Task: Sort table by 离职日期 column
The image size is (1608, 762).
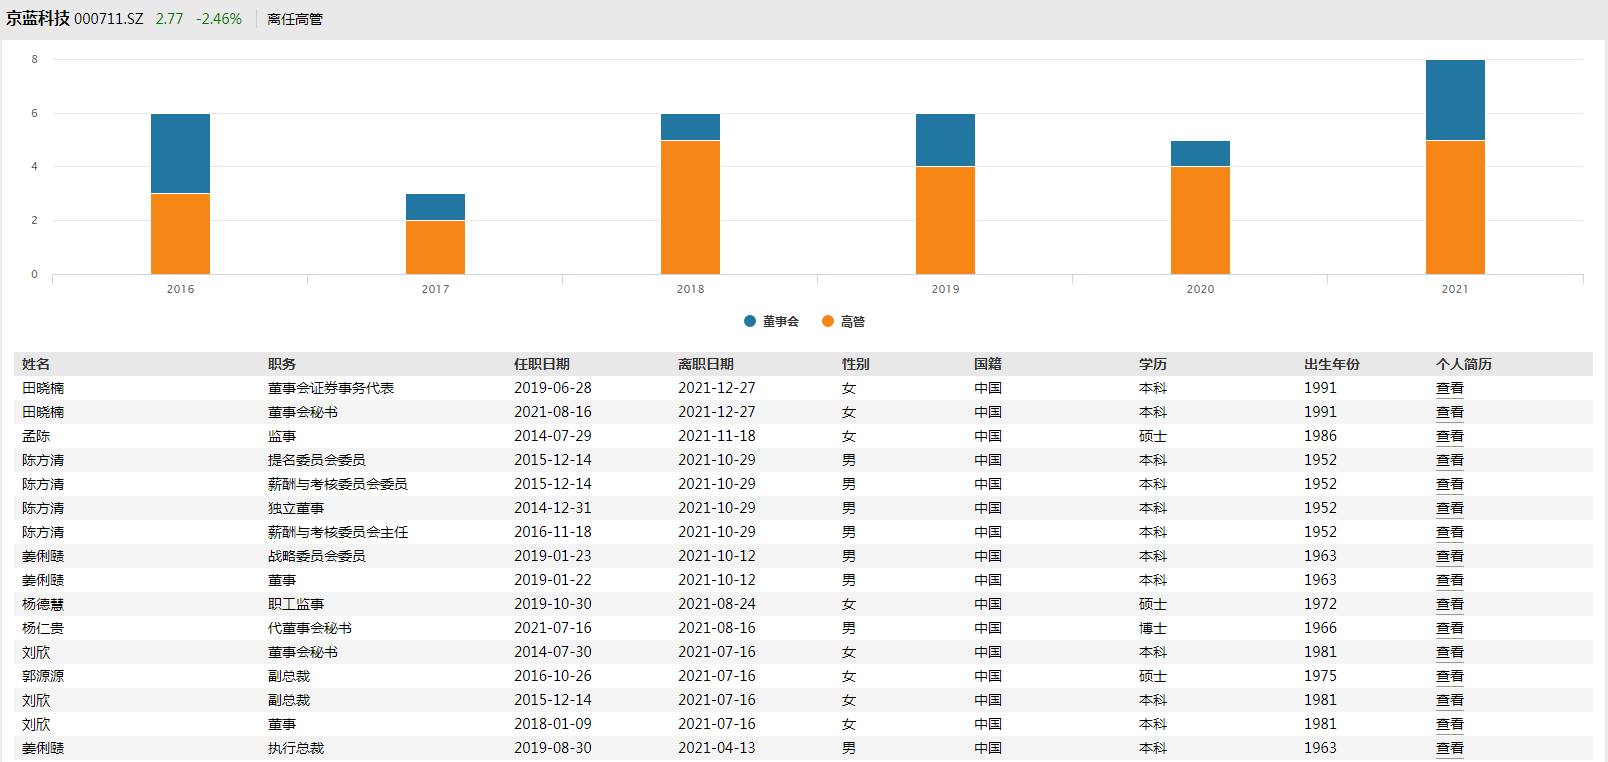Action: pos(706,364)
